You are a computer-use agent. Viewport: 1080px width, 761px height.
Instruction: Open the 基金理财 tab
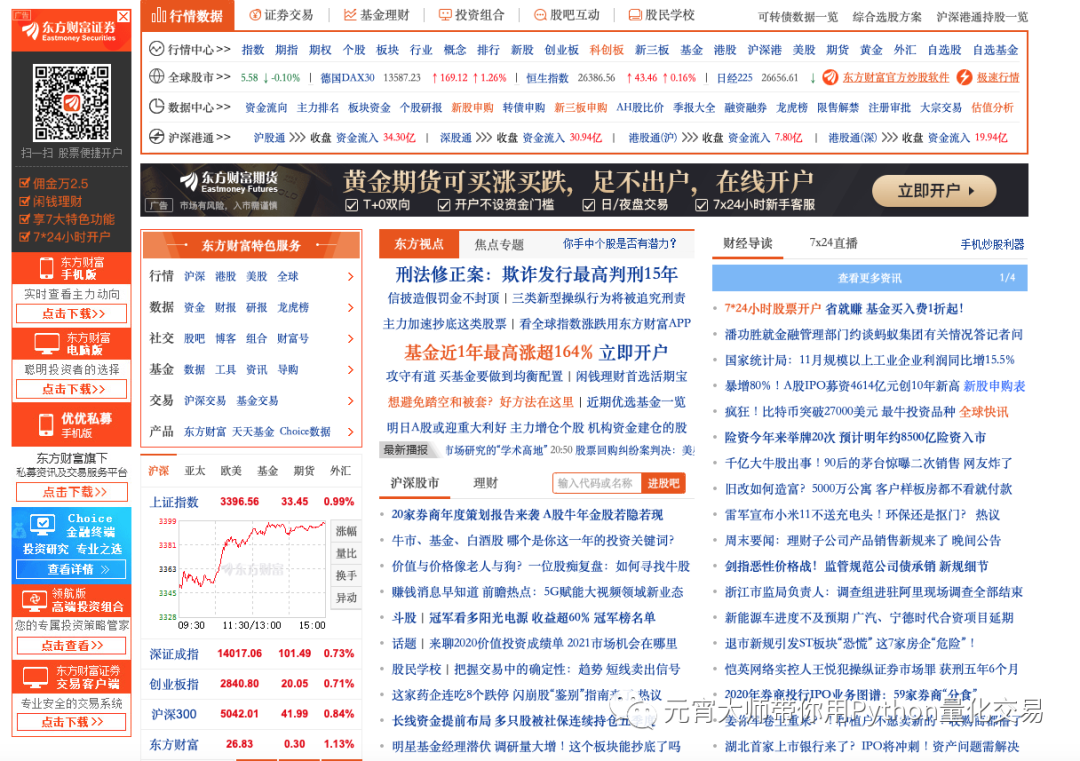point(377,15)
